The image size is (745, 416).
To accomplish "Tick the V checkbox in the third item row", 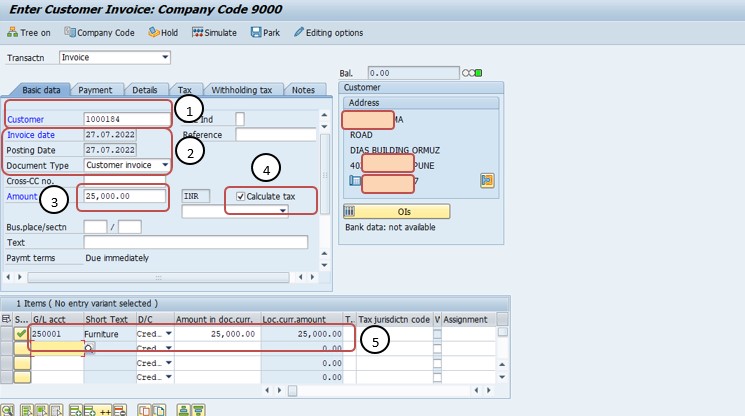I will (x=438, y=363).
